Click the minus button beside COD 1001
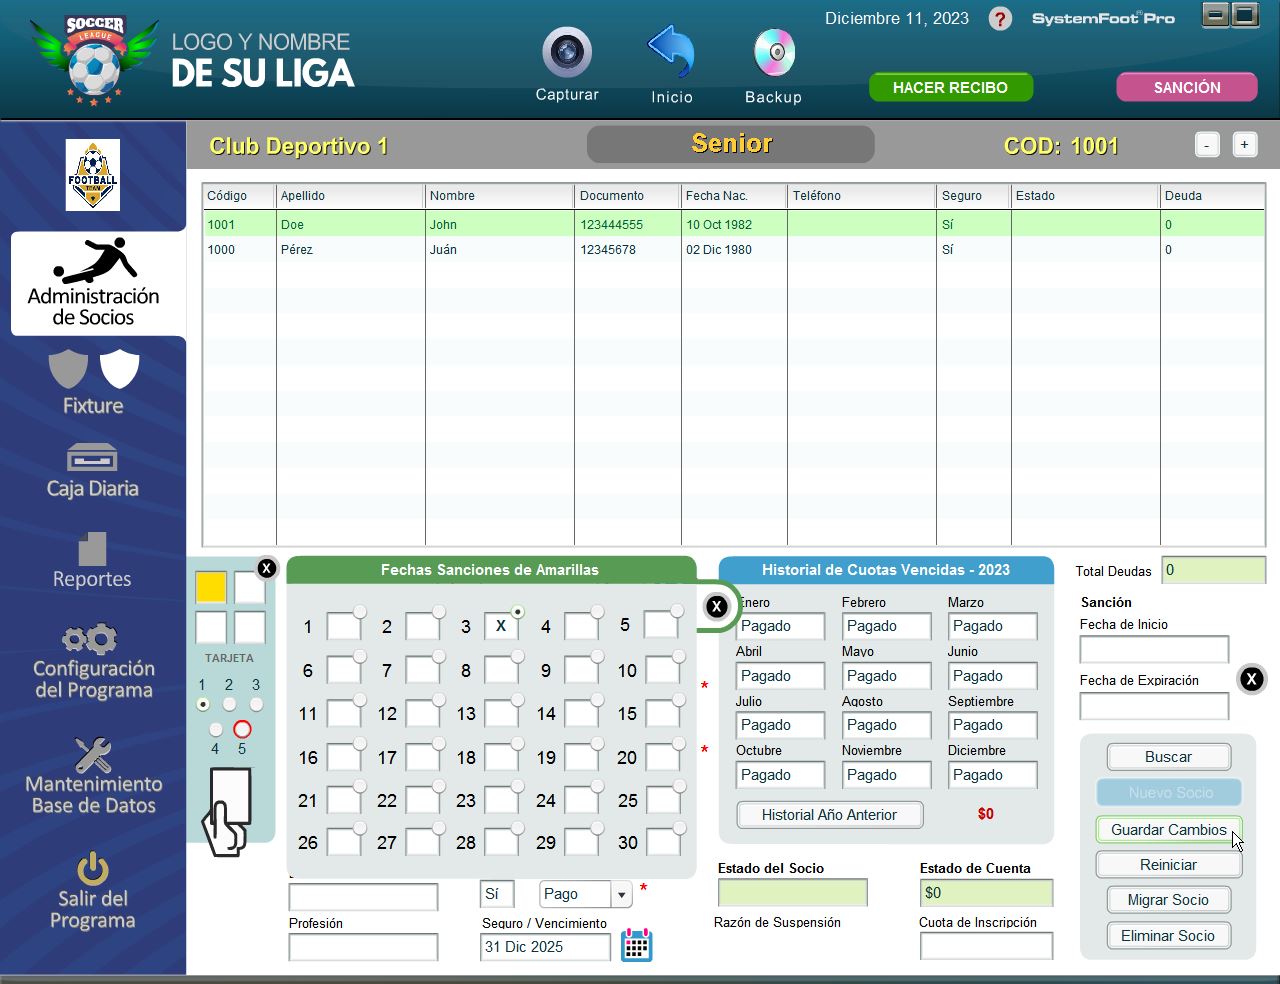1280x984 pixels. pyautogui.click(x=1207, y=145)
